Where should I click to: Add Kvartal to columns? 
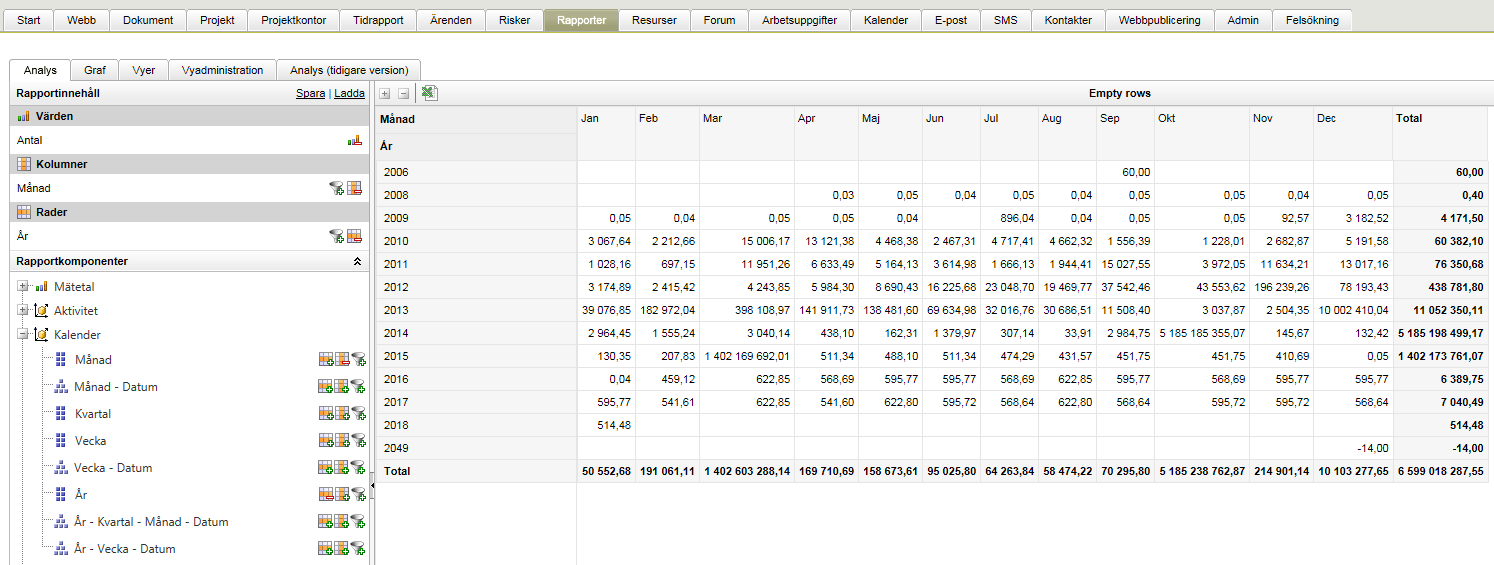(342, 413)
